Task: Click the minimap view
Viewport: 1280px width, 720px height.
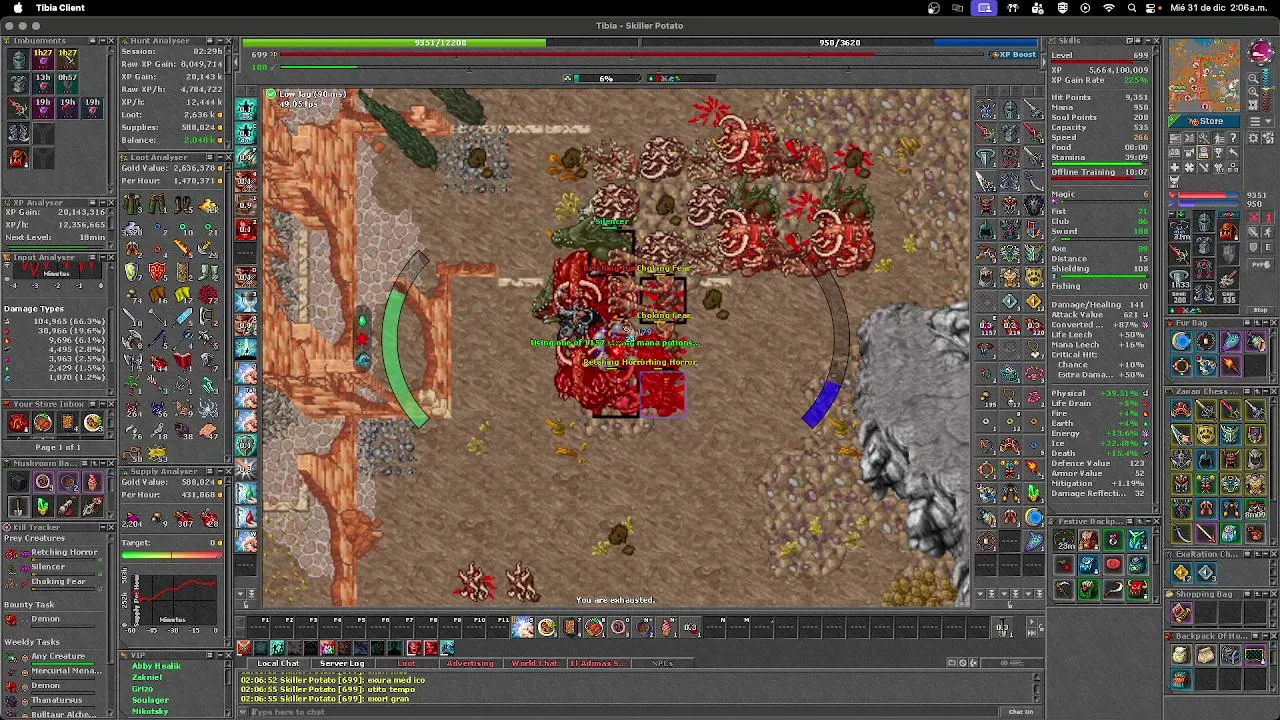Action: 1205,76
